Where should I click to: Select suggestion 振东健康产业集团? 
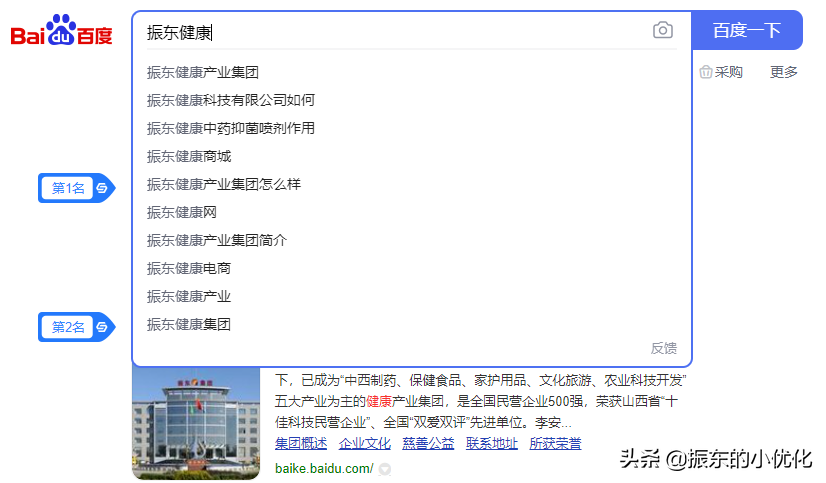click(x=203, y=72)
